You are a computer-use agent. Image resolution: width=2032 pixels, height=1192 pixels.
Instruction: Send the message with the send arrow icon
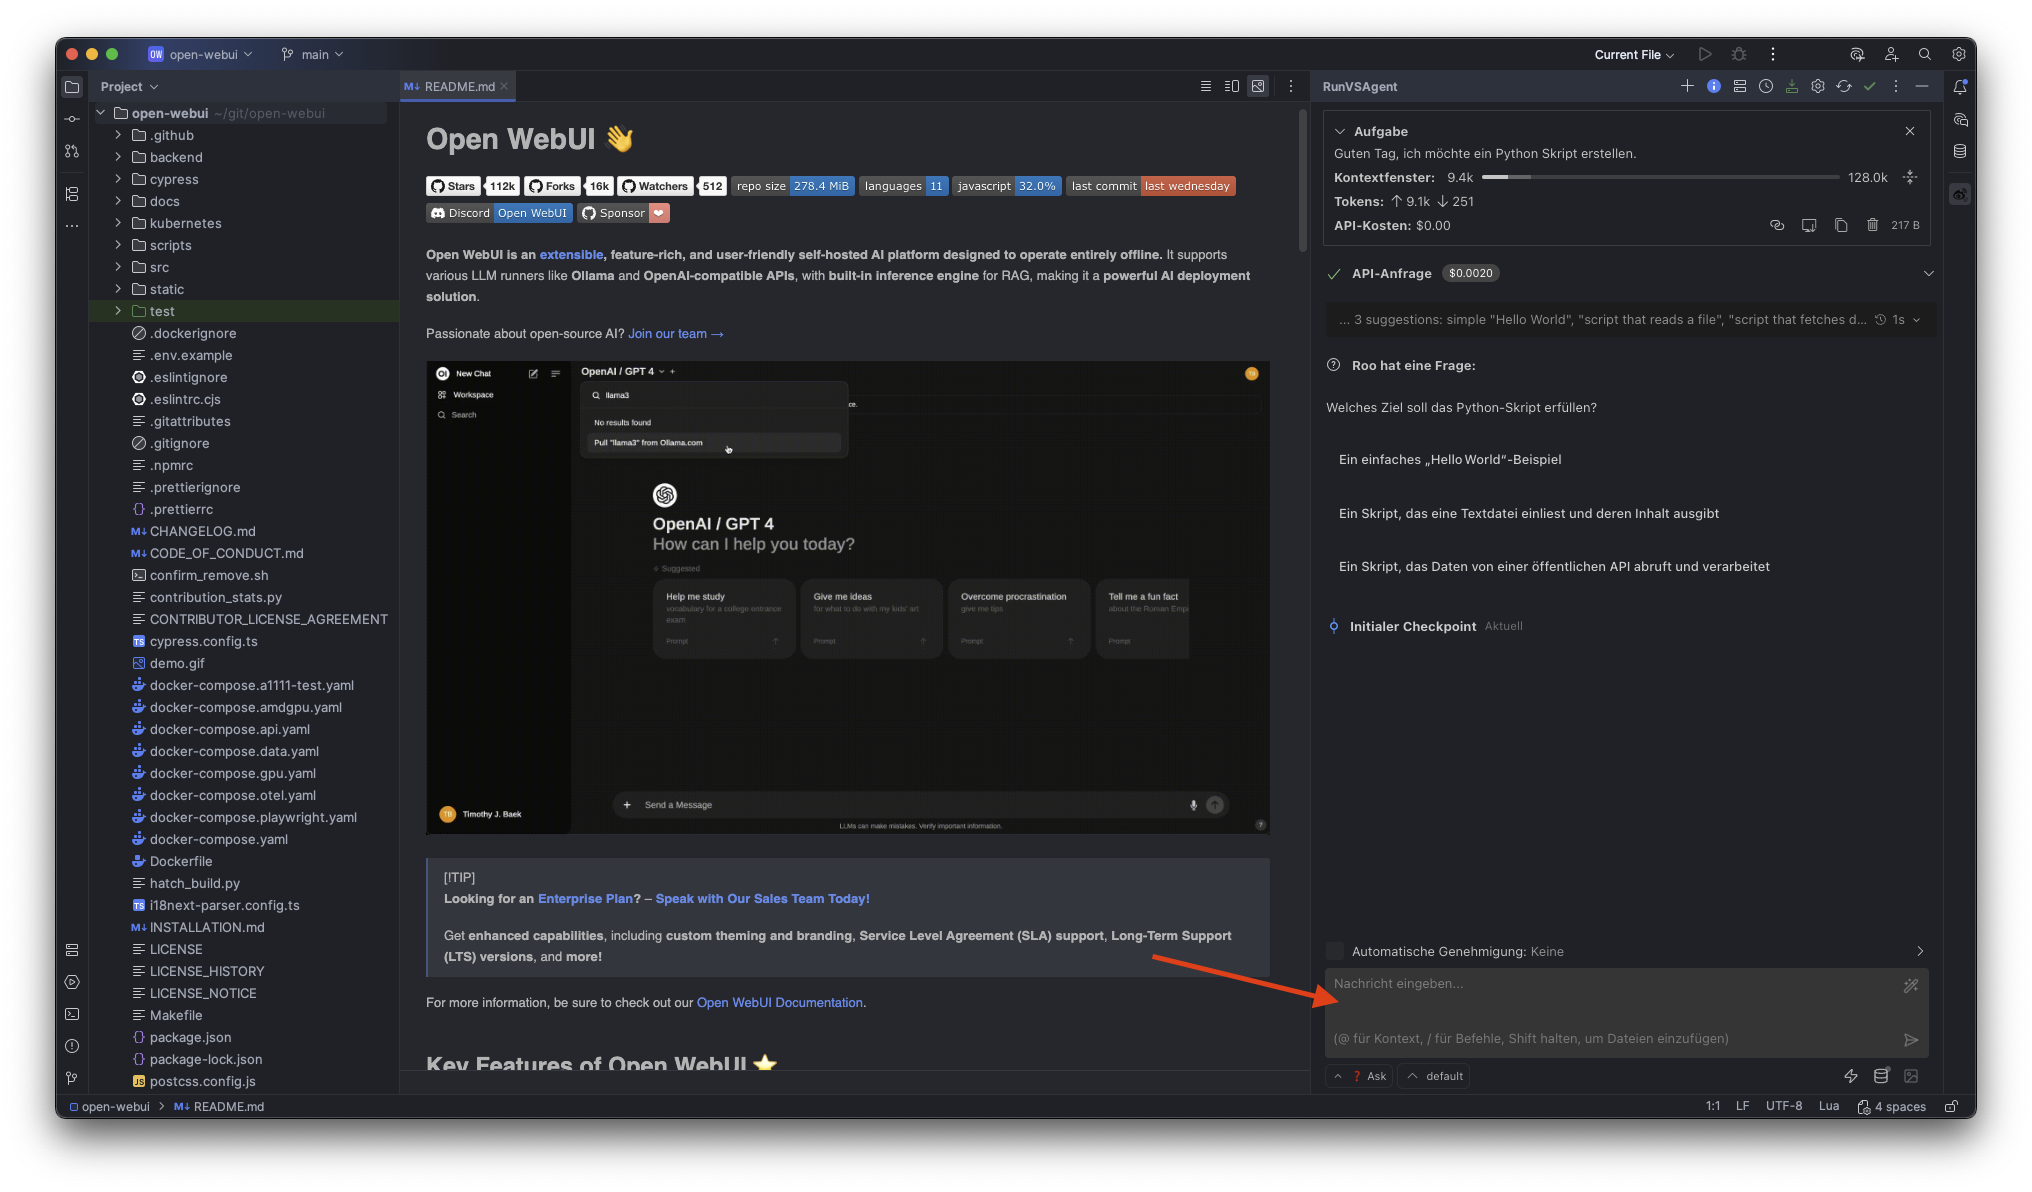[1911, 1040]
